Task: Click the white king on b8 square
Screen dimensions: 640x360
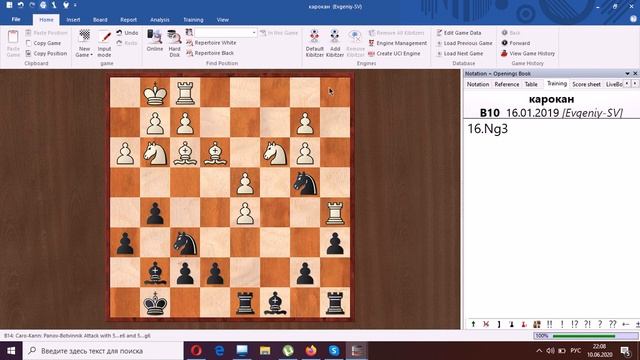Action: point(155,93)
